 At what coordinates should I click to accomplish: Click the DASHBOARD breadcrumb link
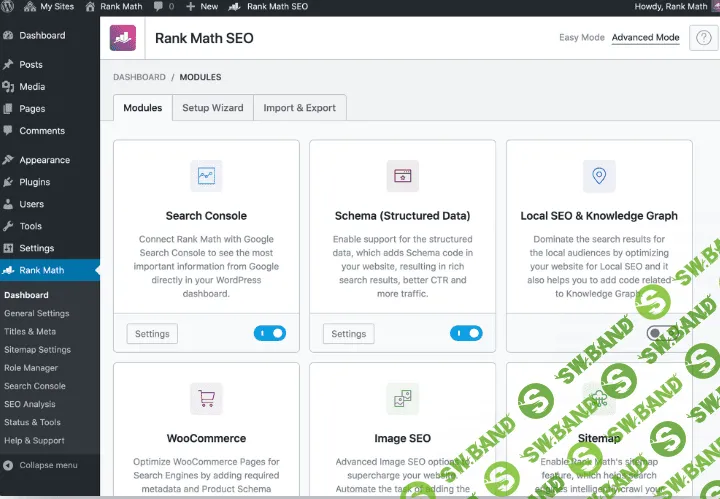coord(139,77)
